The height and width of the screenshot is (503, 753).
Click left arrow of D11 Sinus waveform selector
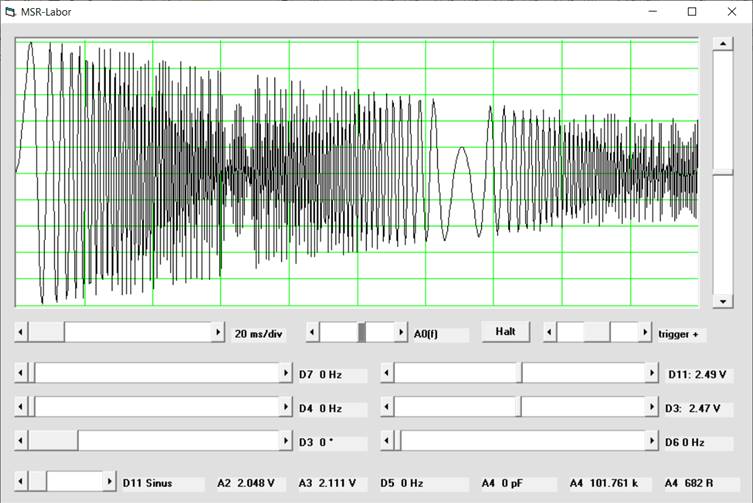click(x=22, y=482)
